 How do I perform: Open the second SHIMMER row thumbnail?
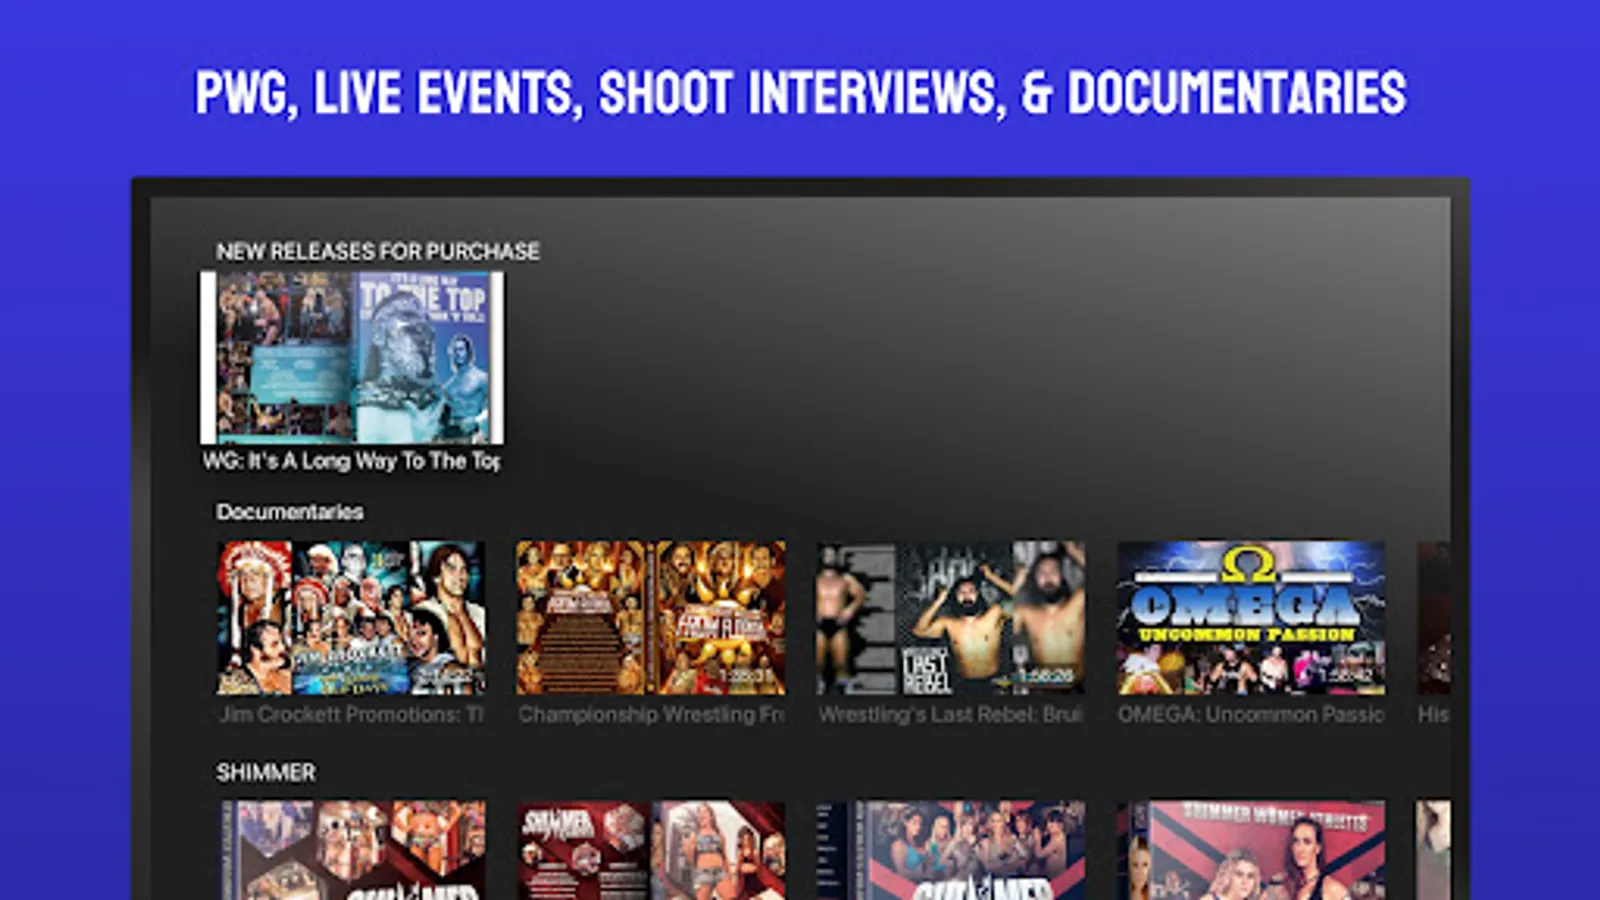(651, 850)
